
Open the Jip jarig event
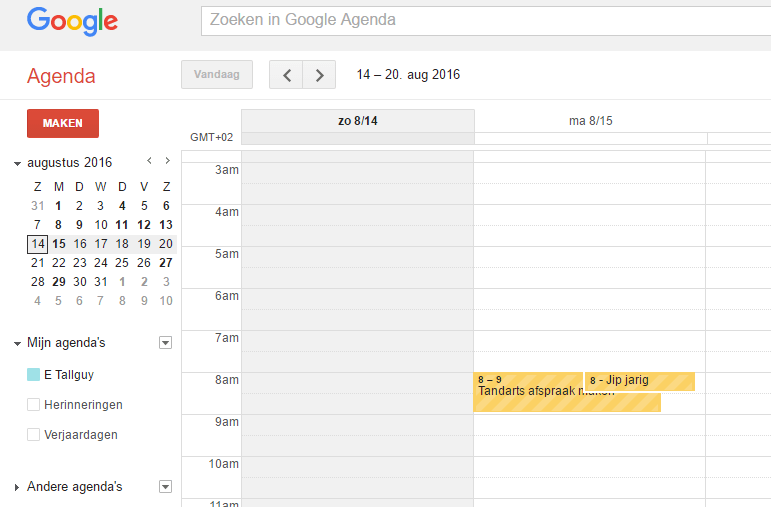pos(640,381)
